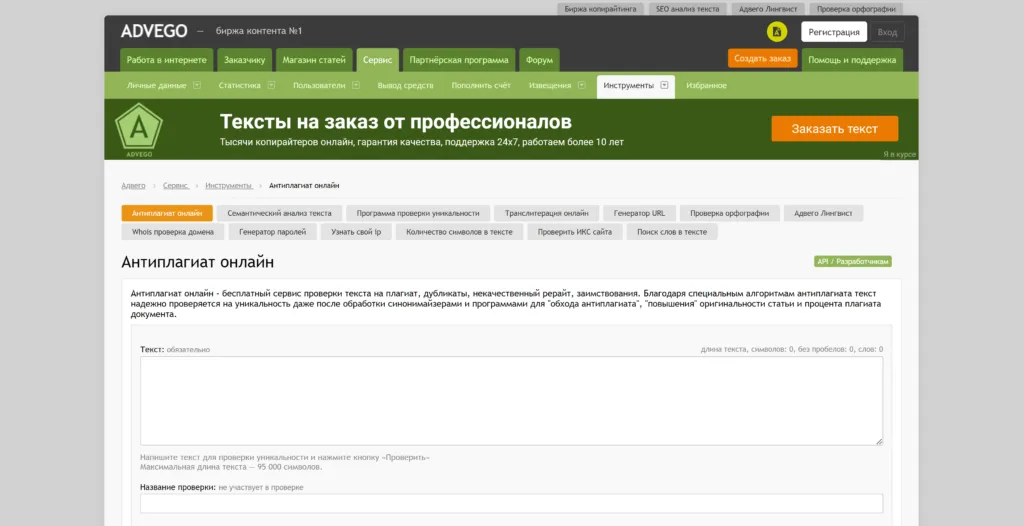Open Whois проверка домена tool
Viewport: 1024px width, 526px height.
click(x=173, y=231)
